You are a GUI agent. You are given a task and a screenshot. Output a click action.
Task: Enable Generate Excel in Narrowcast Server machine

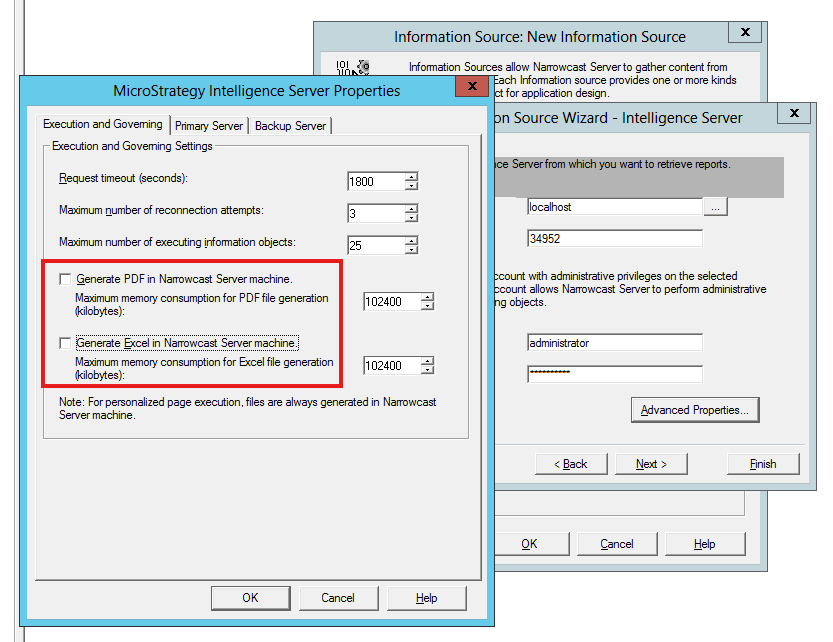point(65,343)
